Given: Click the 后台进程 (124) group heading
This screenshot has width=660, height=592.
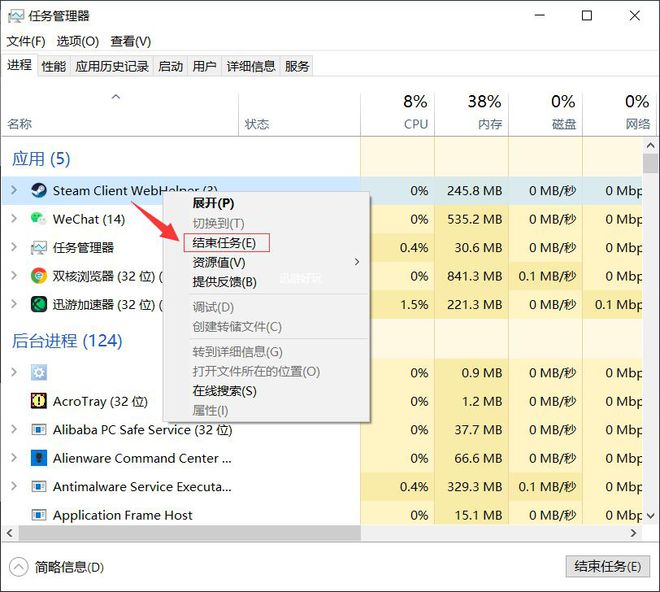Looking at the screenshot, I should [67, 341].
